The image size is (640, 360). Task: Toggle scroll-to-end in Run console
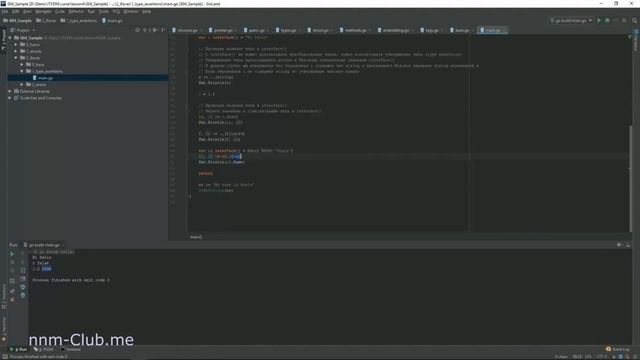[23, 279]
